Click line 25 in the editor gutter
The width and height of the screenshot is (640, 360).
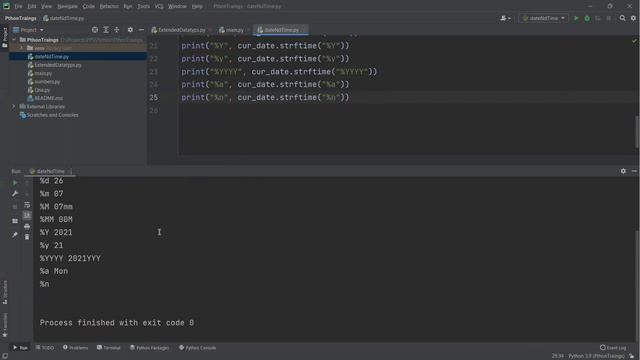pos(153,98)
